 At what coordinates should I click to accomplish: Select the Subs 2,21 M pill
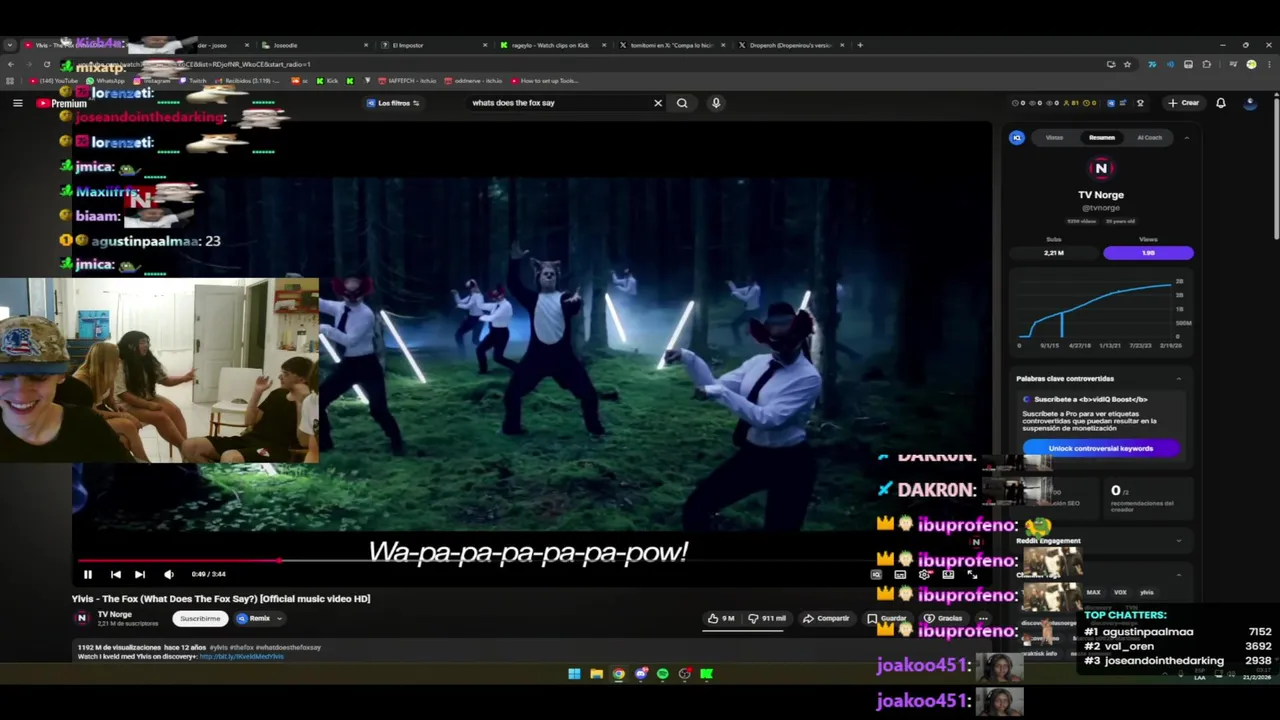point(1054,253)
